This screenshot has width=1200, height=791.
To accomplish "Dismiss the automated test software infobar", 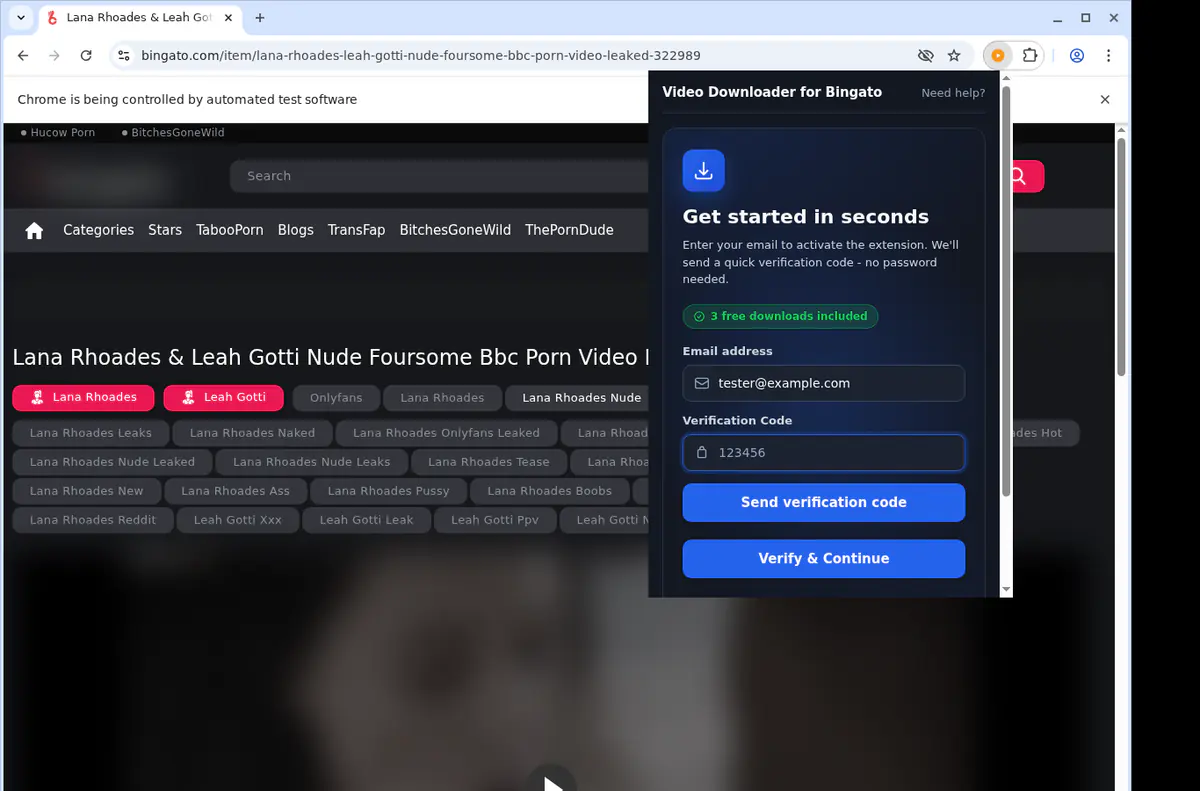I will coord(1105,100).
